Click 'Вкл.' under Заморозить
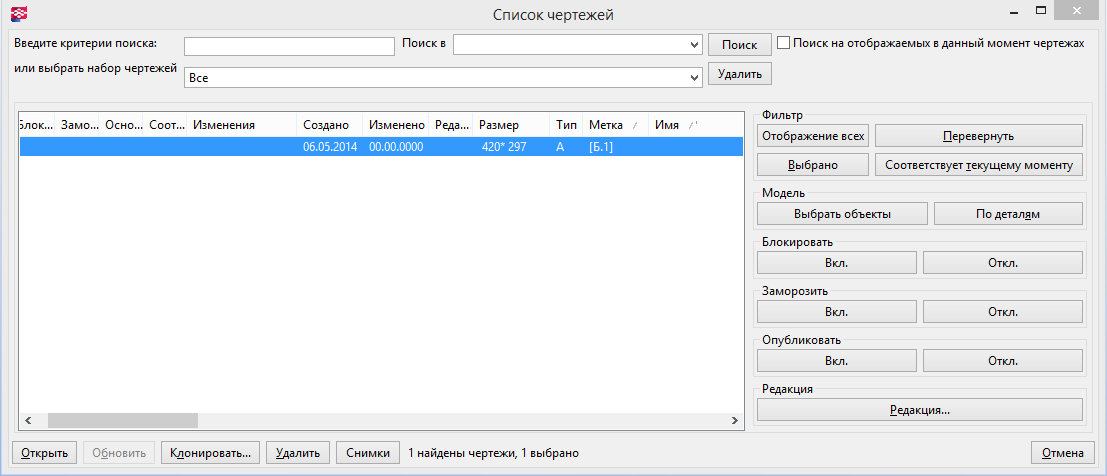Image resolution: width=1107 pixels, height=476 pixels. [837, 311]
